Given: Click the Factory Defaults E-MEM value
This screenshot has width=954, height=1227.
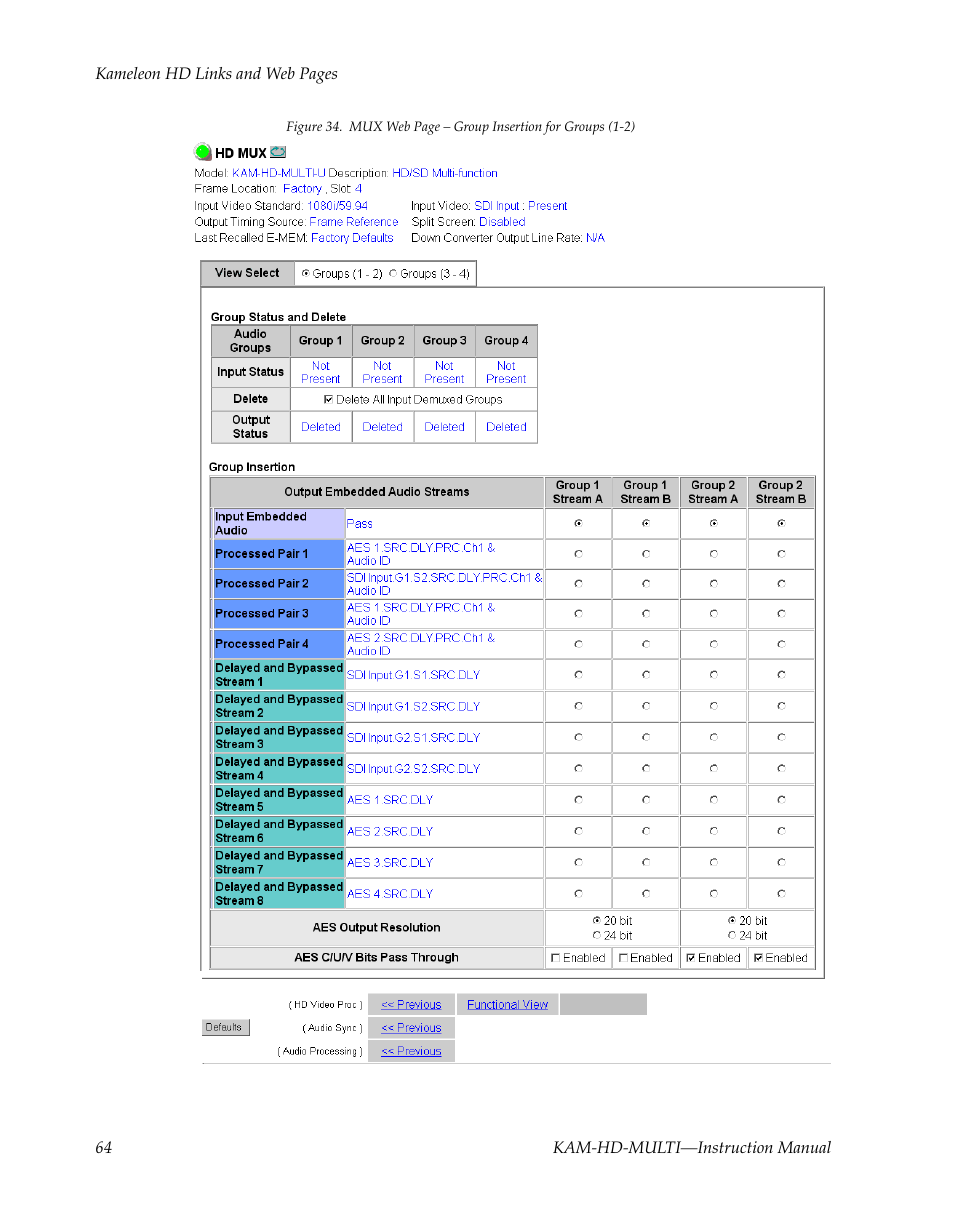Looking at the screenshot, I should tap(352, 238).
